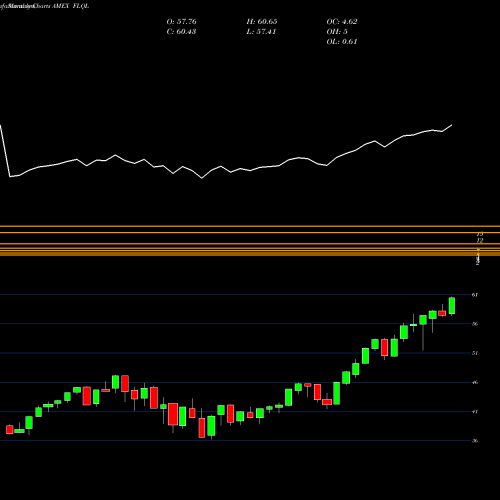Image resolution: width=500 pixels, height=500 pixels.
Task: Click the 41 price axis label
Action: [475, 412]
